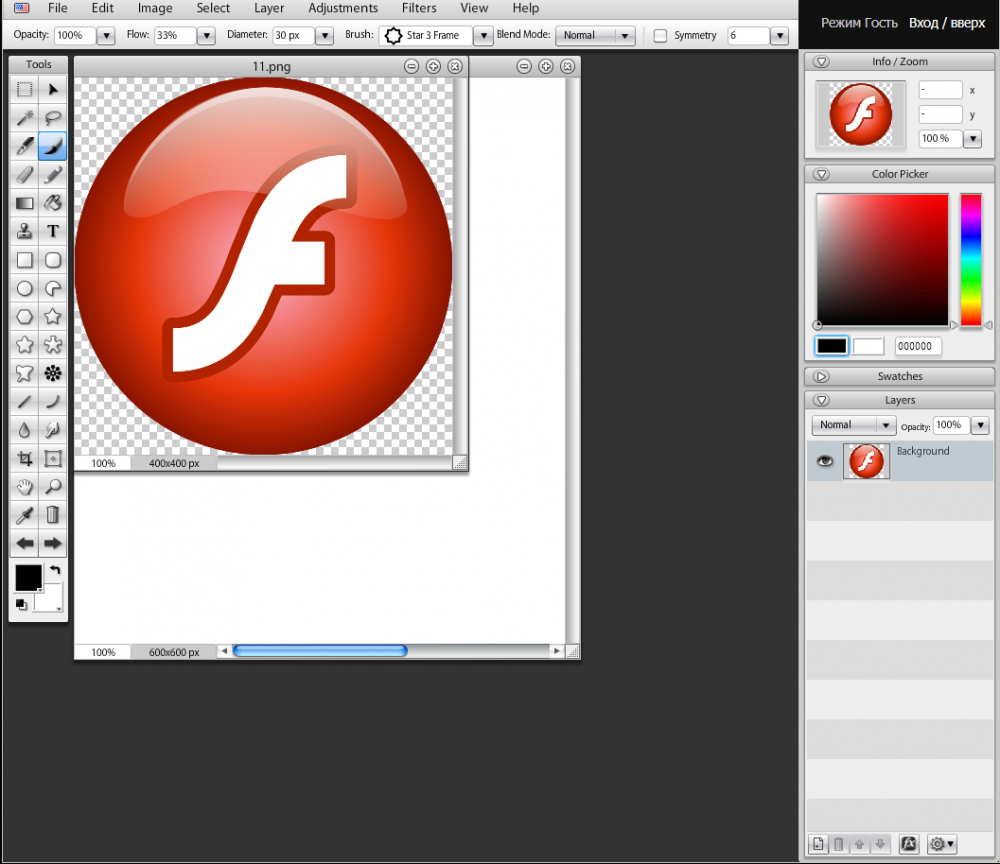This screenshot has width=1000, height=864.
Task: Select the Crop tool
Action: coord(25,459)
